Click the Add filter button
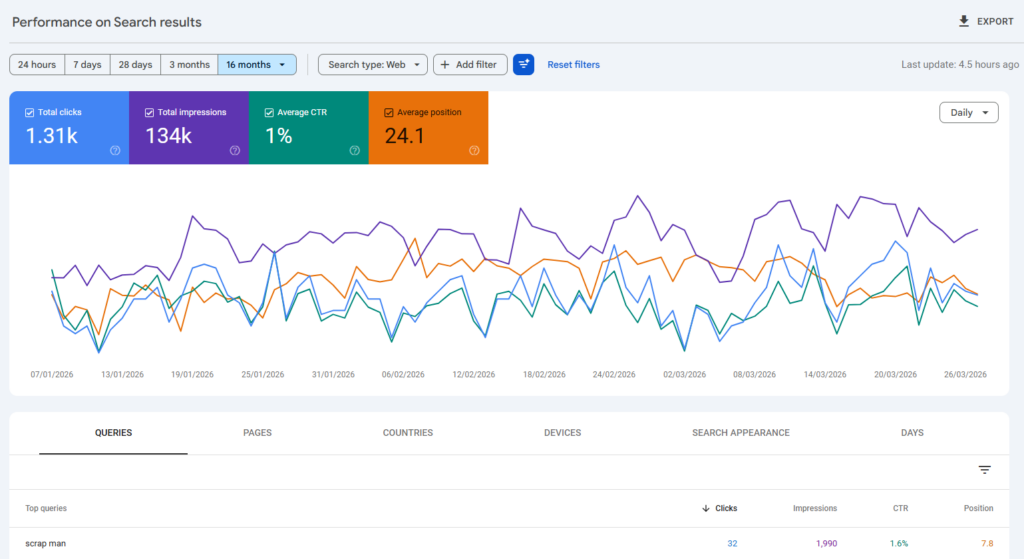This screenshot has width=1024, height=559. (470, 64)
